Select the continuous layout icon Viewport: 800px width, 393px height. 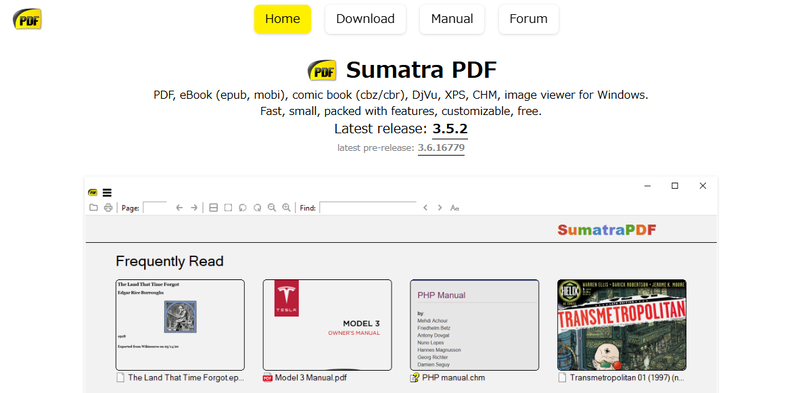coord(214,208)
